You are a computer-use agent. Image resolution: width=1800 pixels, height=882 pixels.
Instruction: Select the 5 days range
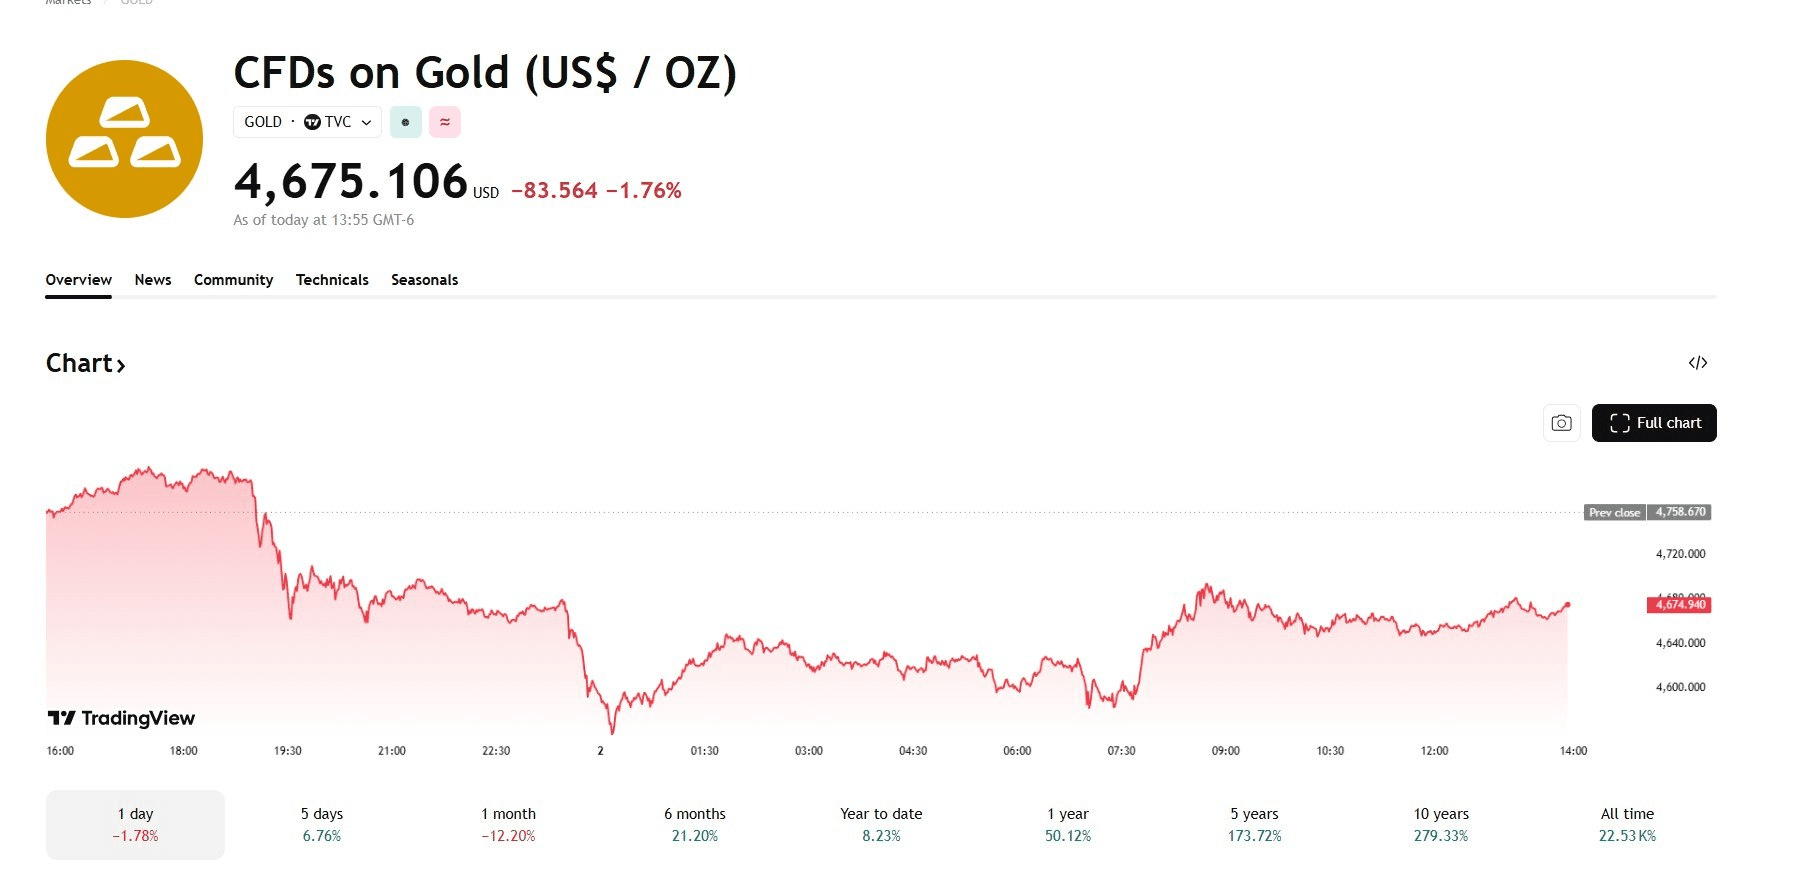(x=322, y=824)
